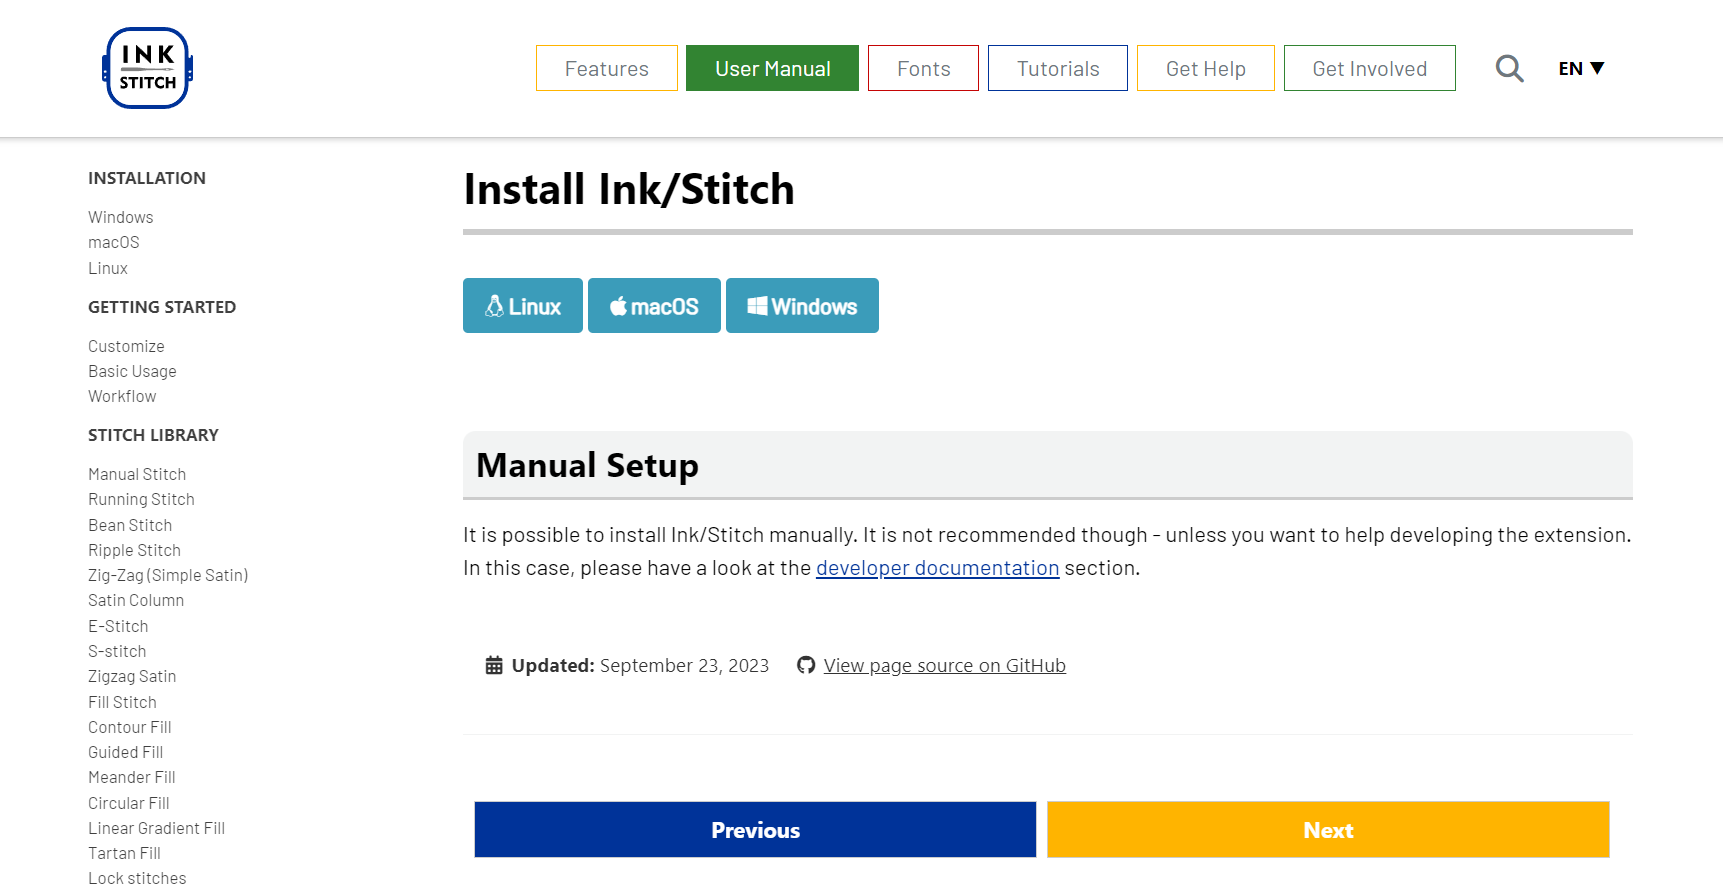Open the Satin Column page

click(x=136, y=600)
